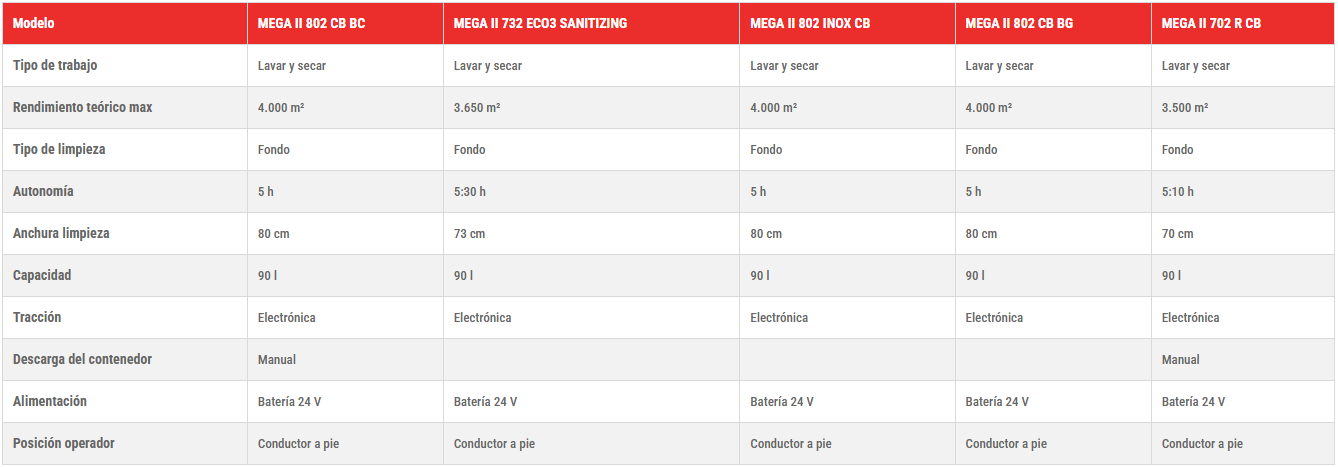Select the Posición operador row label
Viewport: 1338px width, 467px height.
[x=64, y=443]
